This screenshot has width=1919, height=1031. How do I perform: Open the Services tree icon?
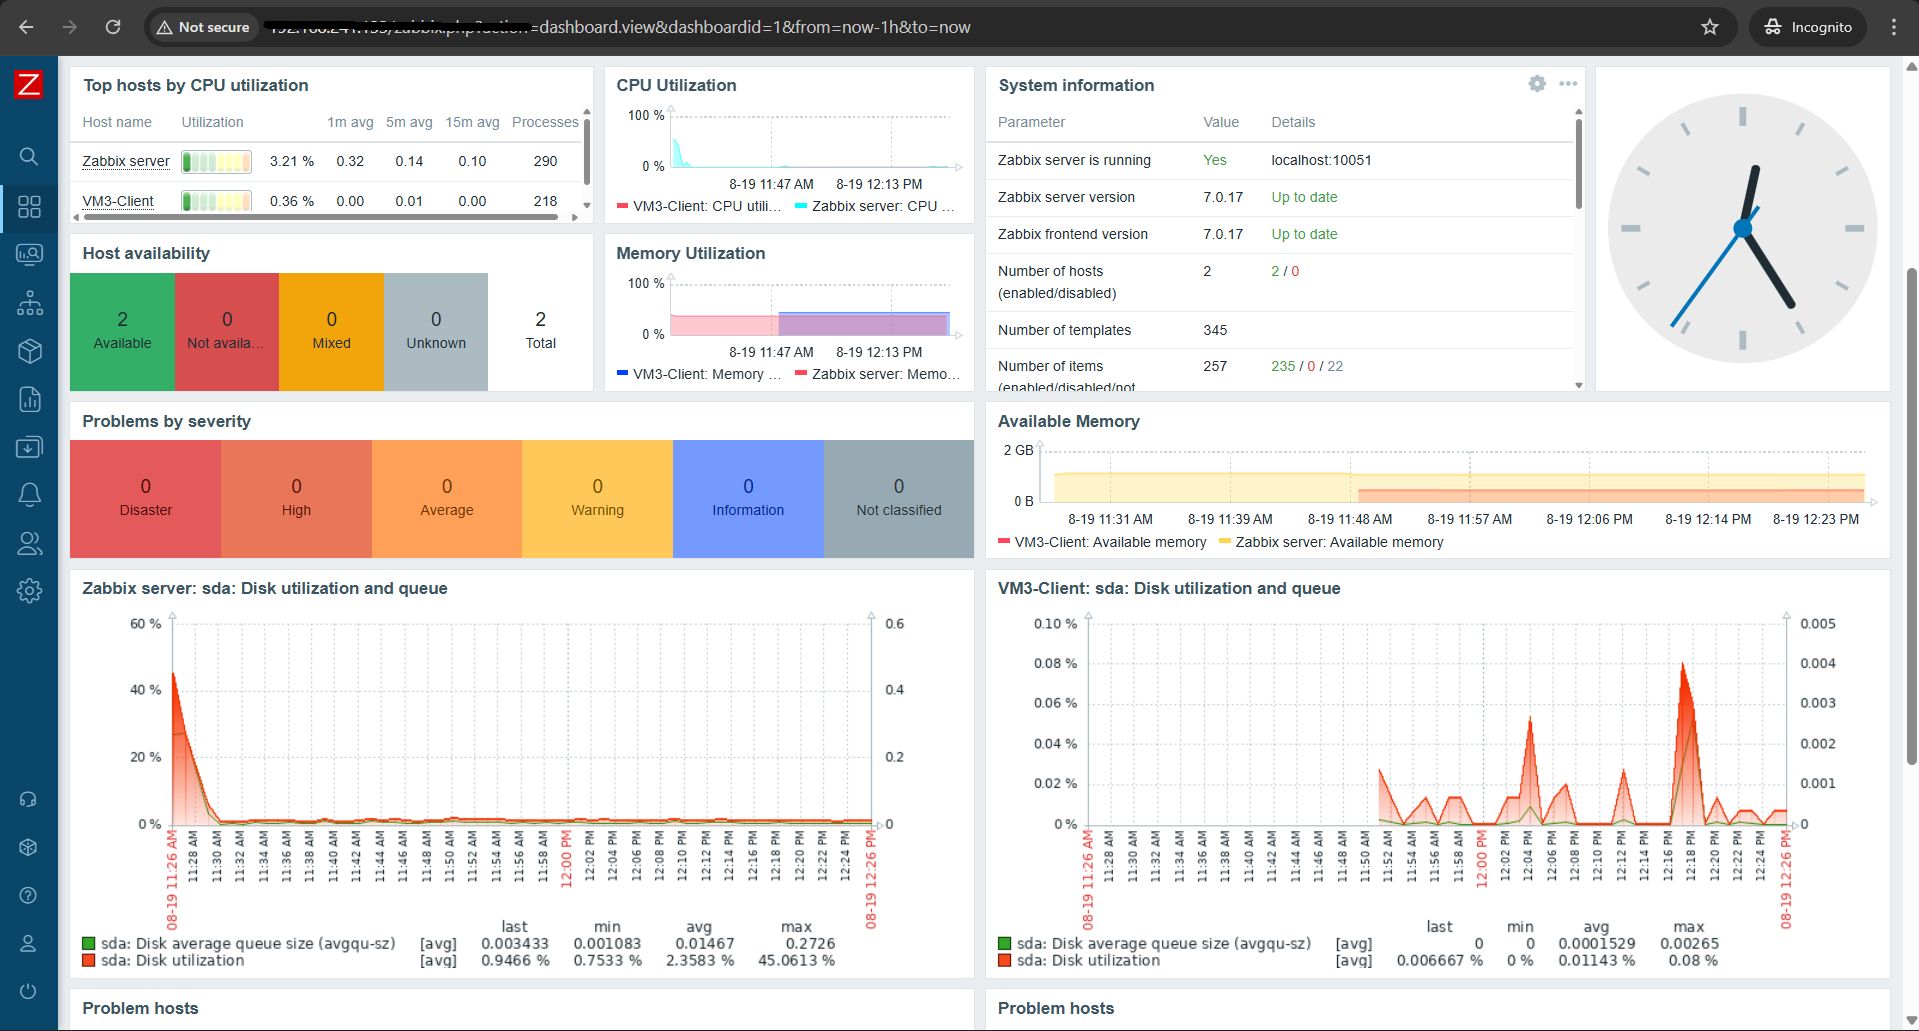click(x=29, y=303)
